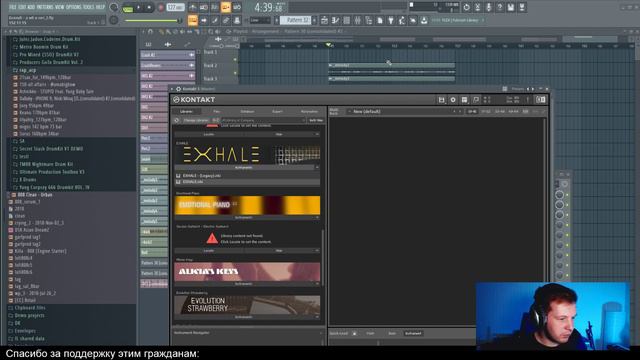Image resolution: width=640 pixels, height=360 pixels.
Task: Switch to Kontakt Files tab
Action: pos(217,111)
